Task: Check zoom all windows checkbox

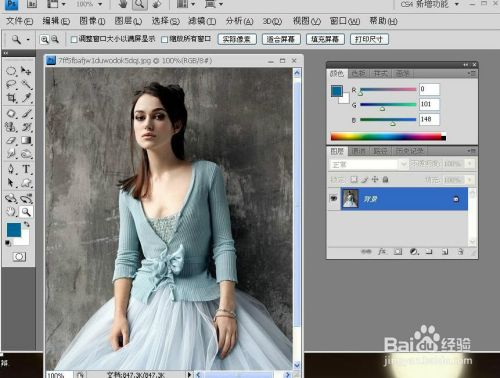Action: coord(164,40)
